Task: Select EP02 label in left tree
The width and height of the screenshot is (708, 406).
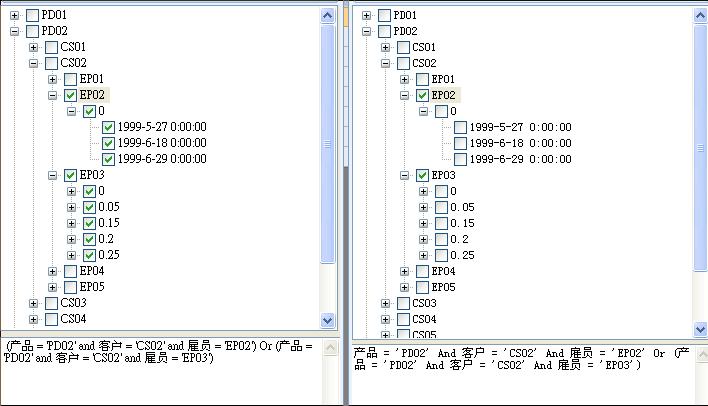Action: click(92, 95)
